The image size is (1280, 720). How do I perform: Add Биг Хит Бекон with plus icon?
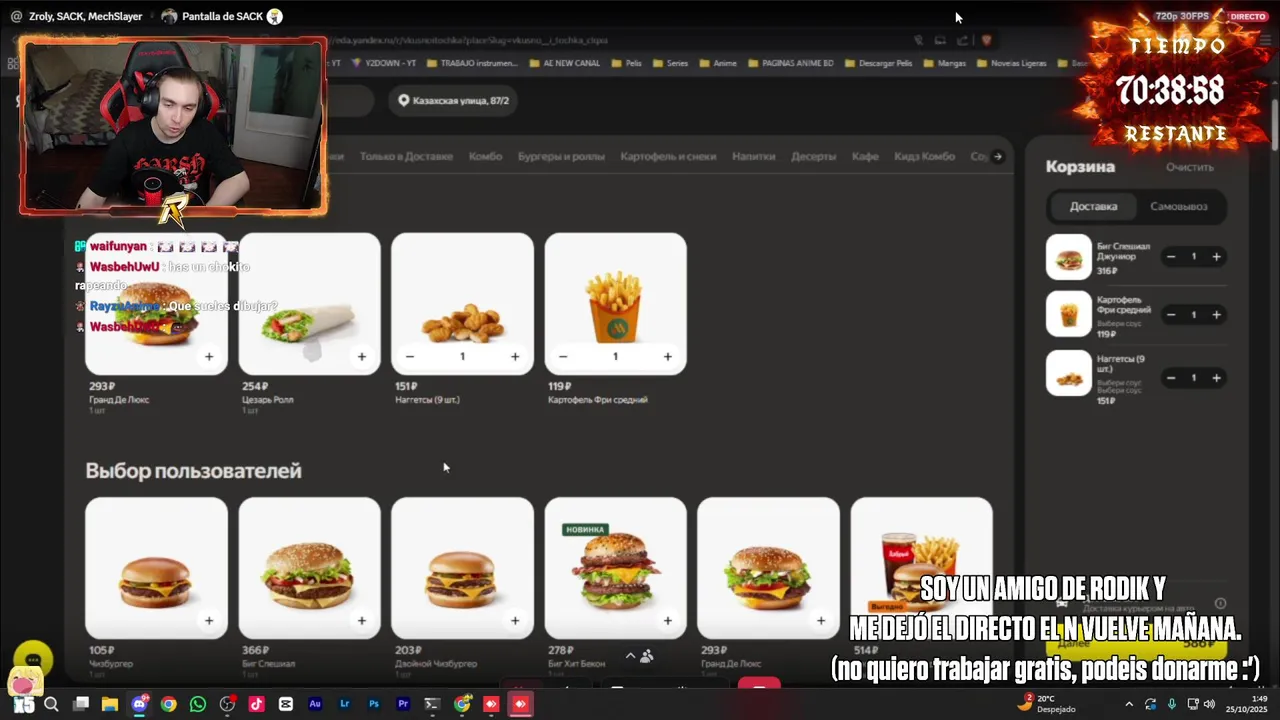click(x=668, y=620)
